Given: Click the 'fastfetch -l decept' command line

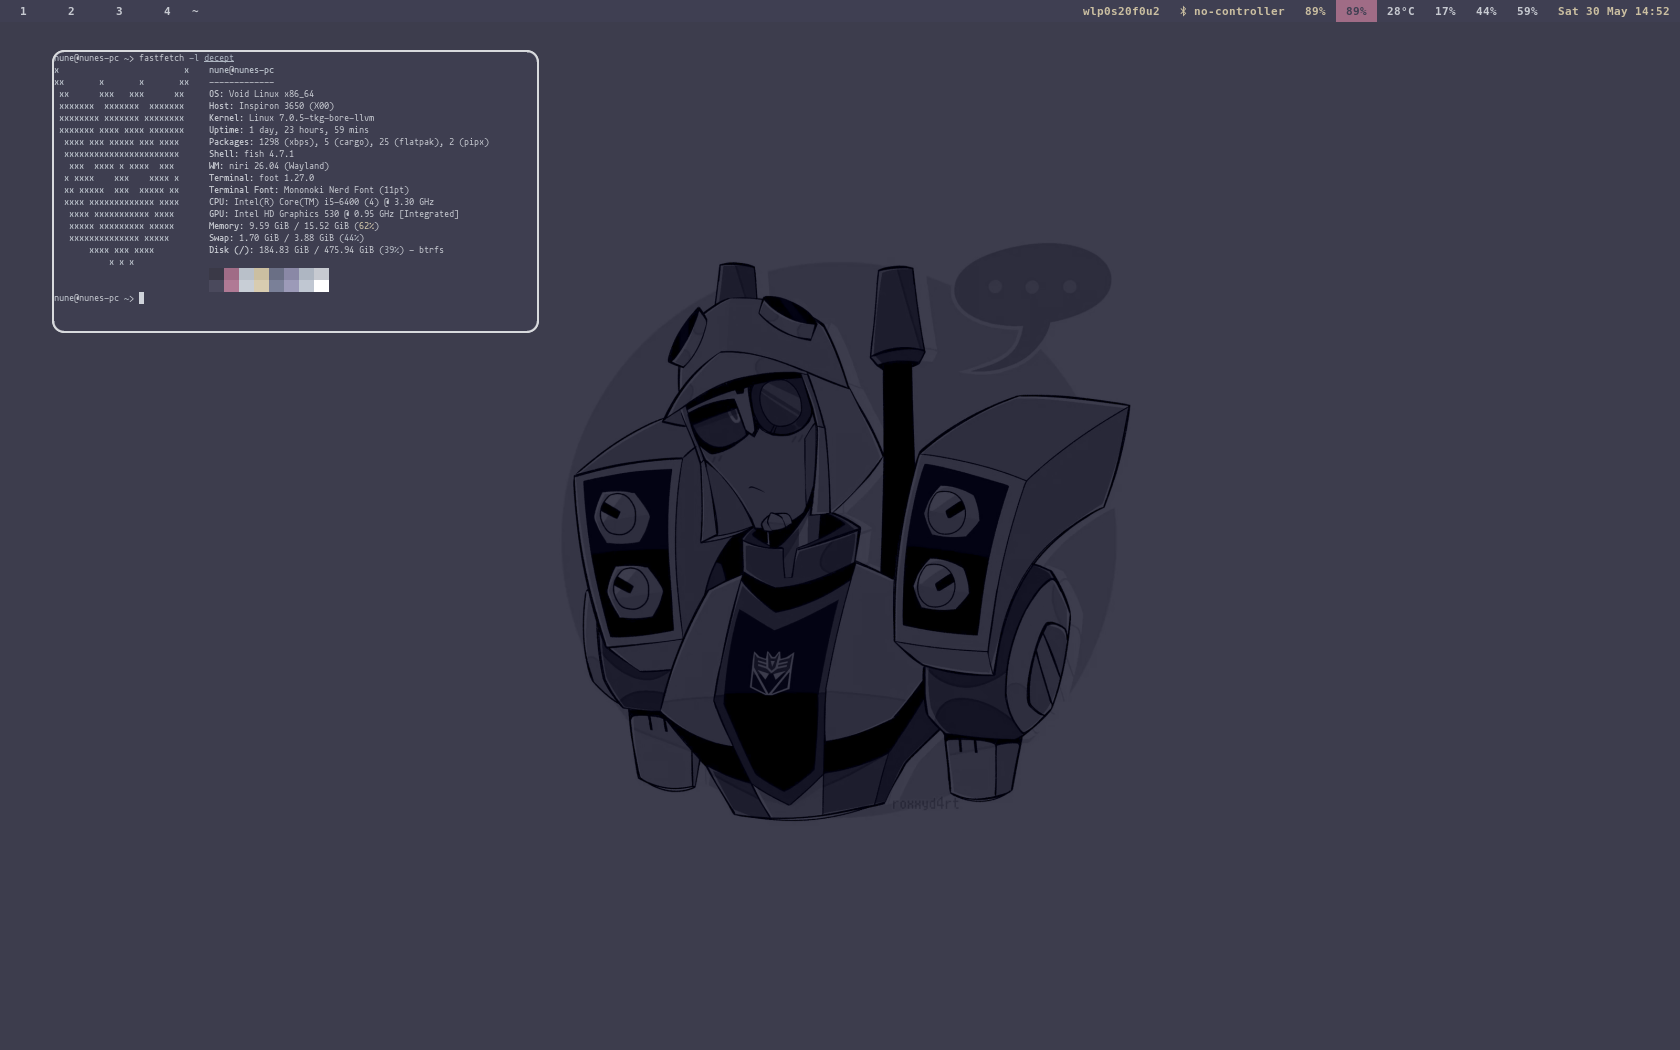Looking at the screenshot, I should (x=186, y=58).
